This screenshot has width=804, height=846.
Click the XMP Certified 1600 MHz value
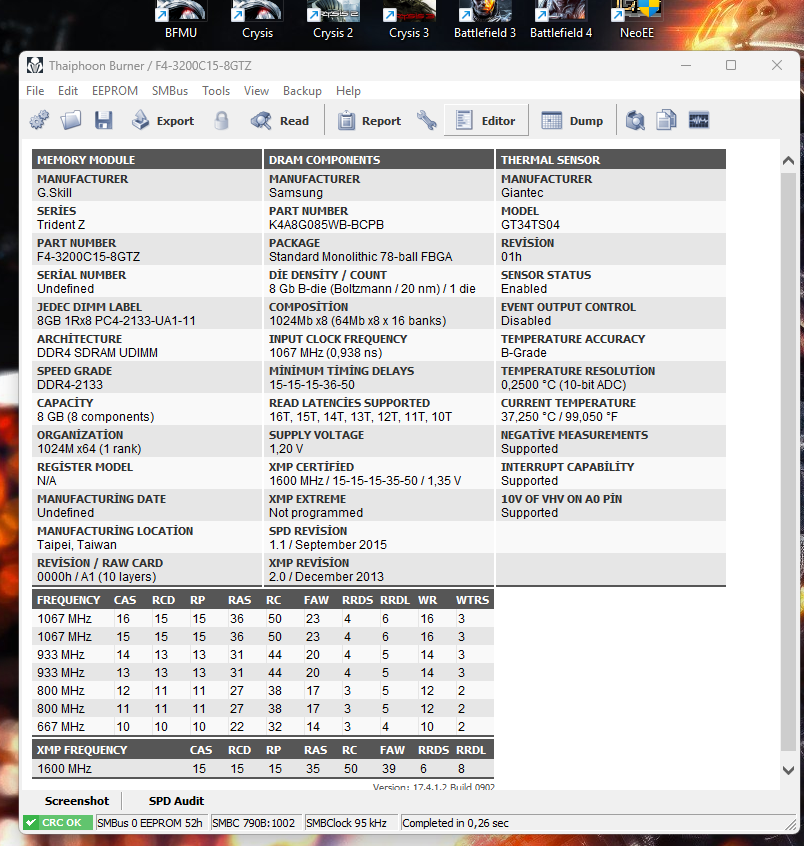pos(365,481)
